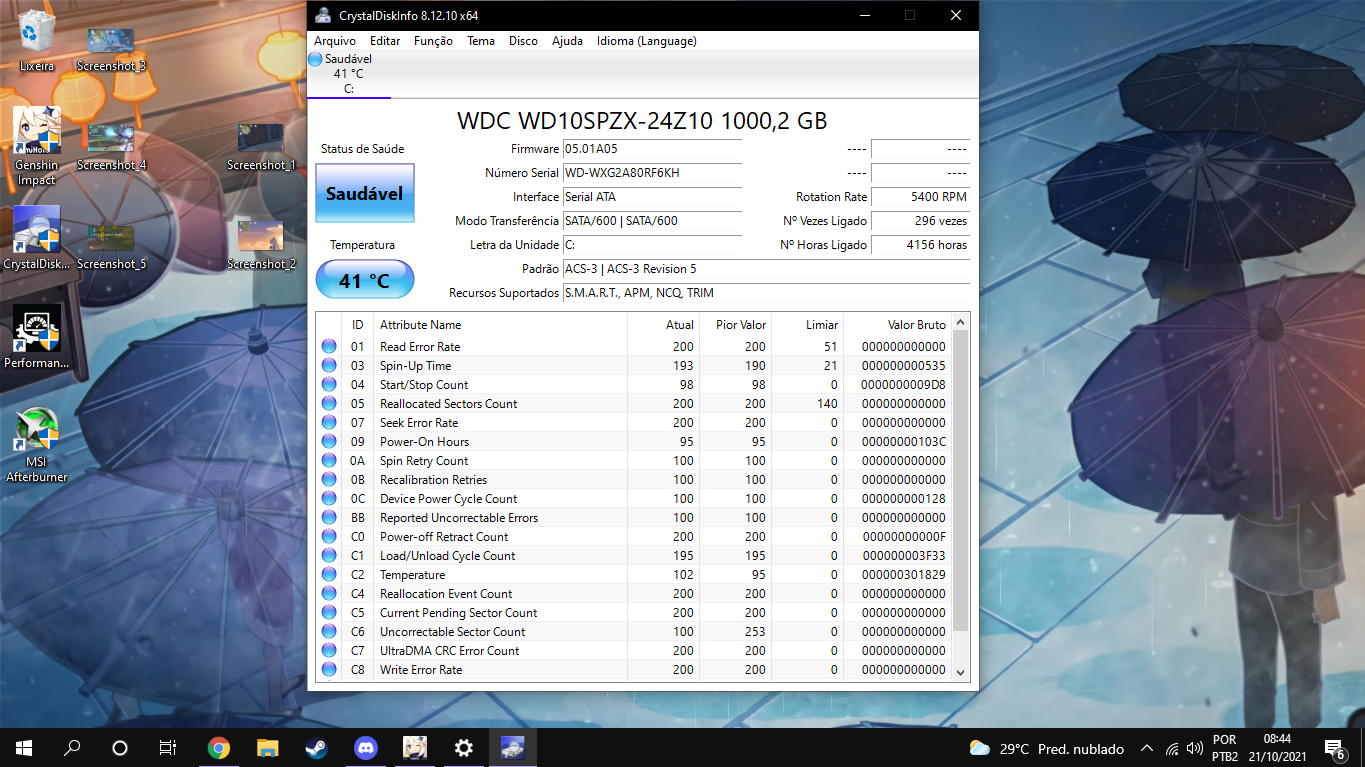Click the status orb for Uncorrectable Sector Count
Screen dimensions: 1365x767
click(x=329, y=632)
